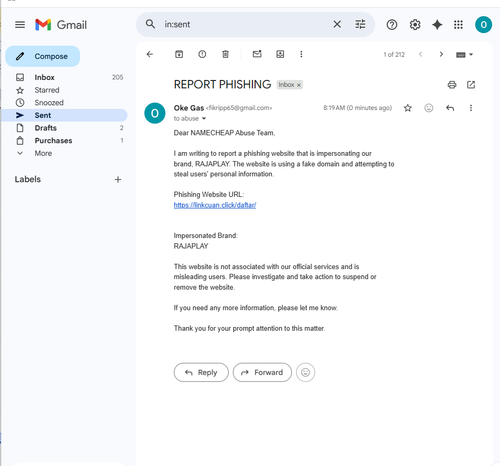This screenshot has width=500, height=466.
Task: Open the Purchases folder
Action: pyautogui.click(x=64, y=141)
